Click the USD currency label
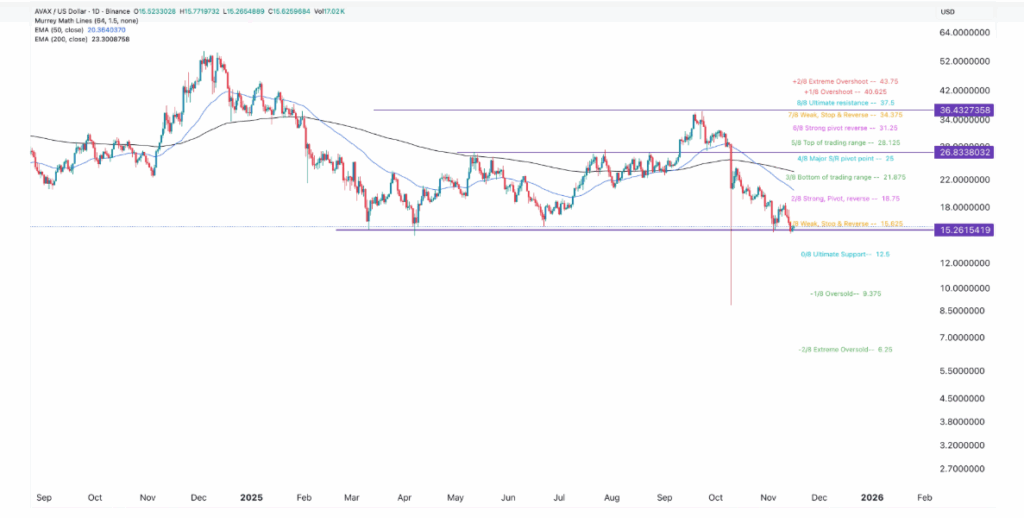Screen dimensions: 1024x518 point(948,11)
